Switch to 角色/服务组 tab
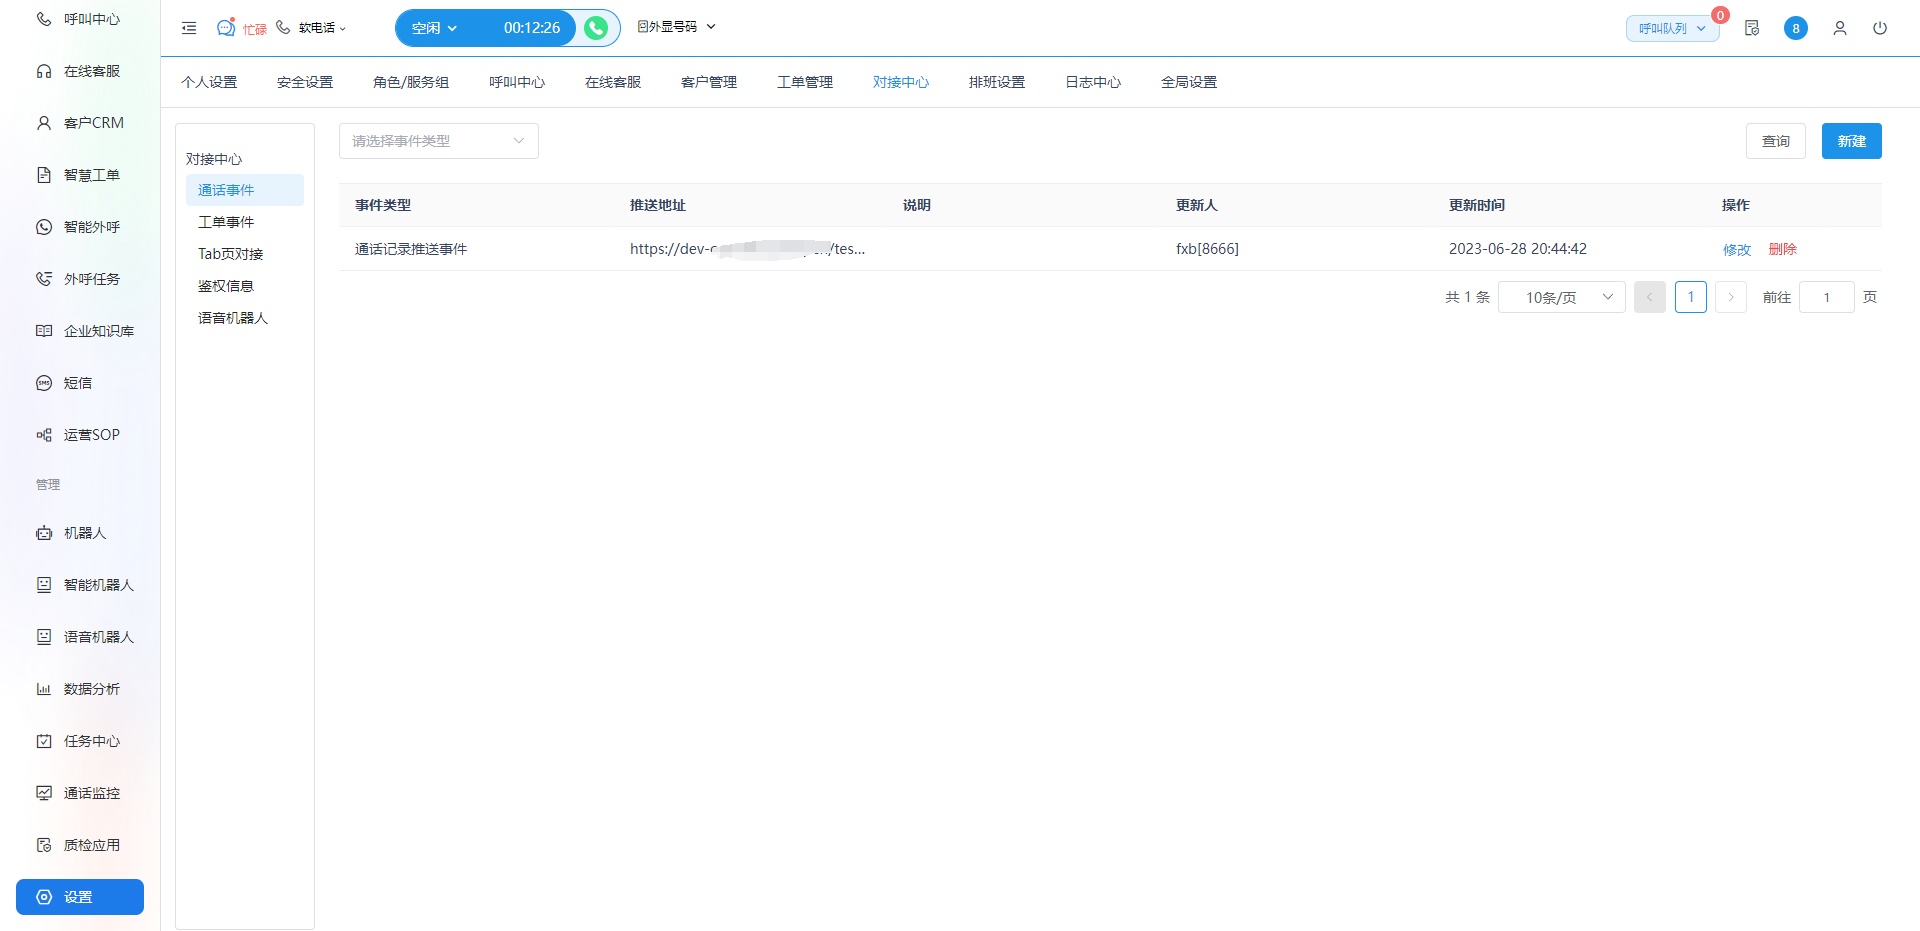 point(411,82)
